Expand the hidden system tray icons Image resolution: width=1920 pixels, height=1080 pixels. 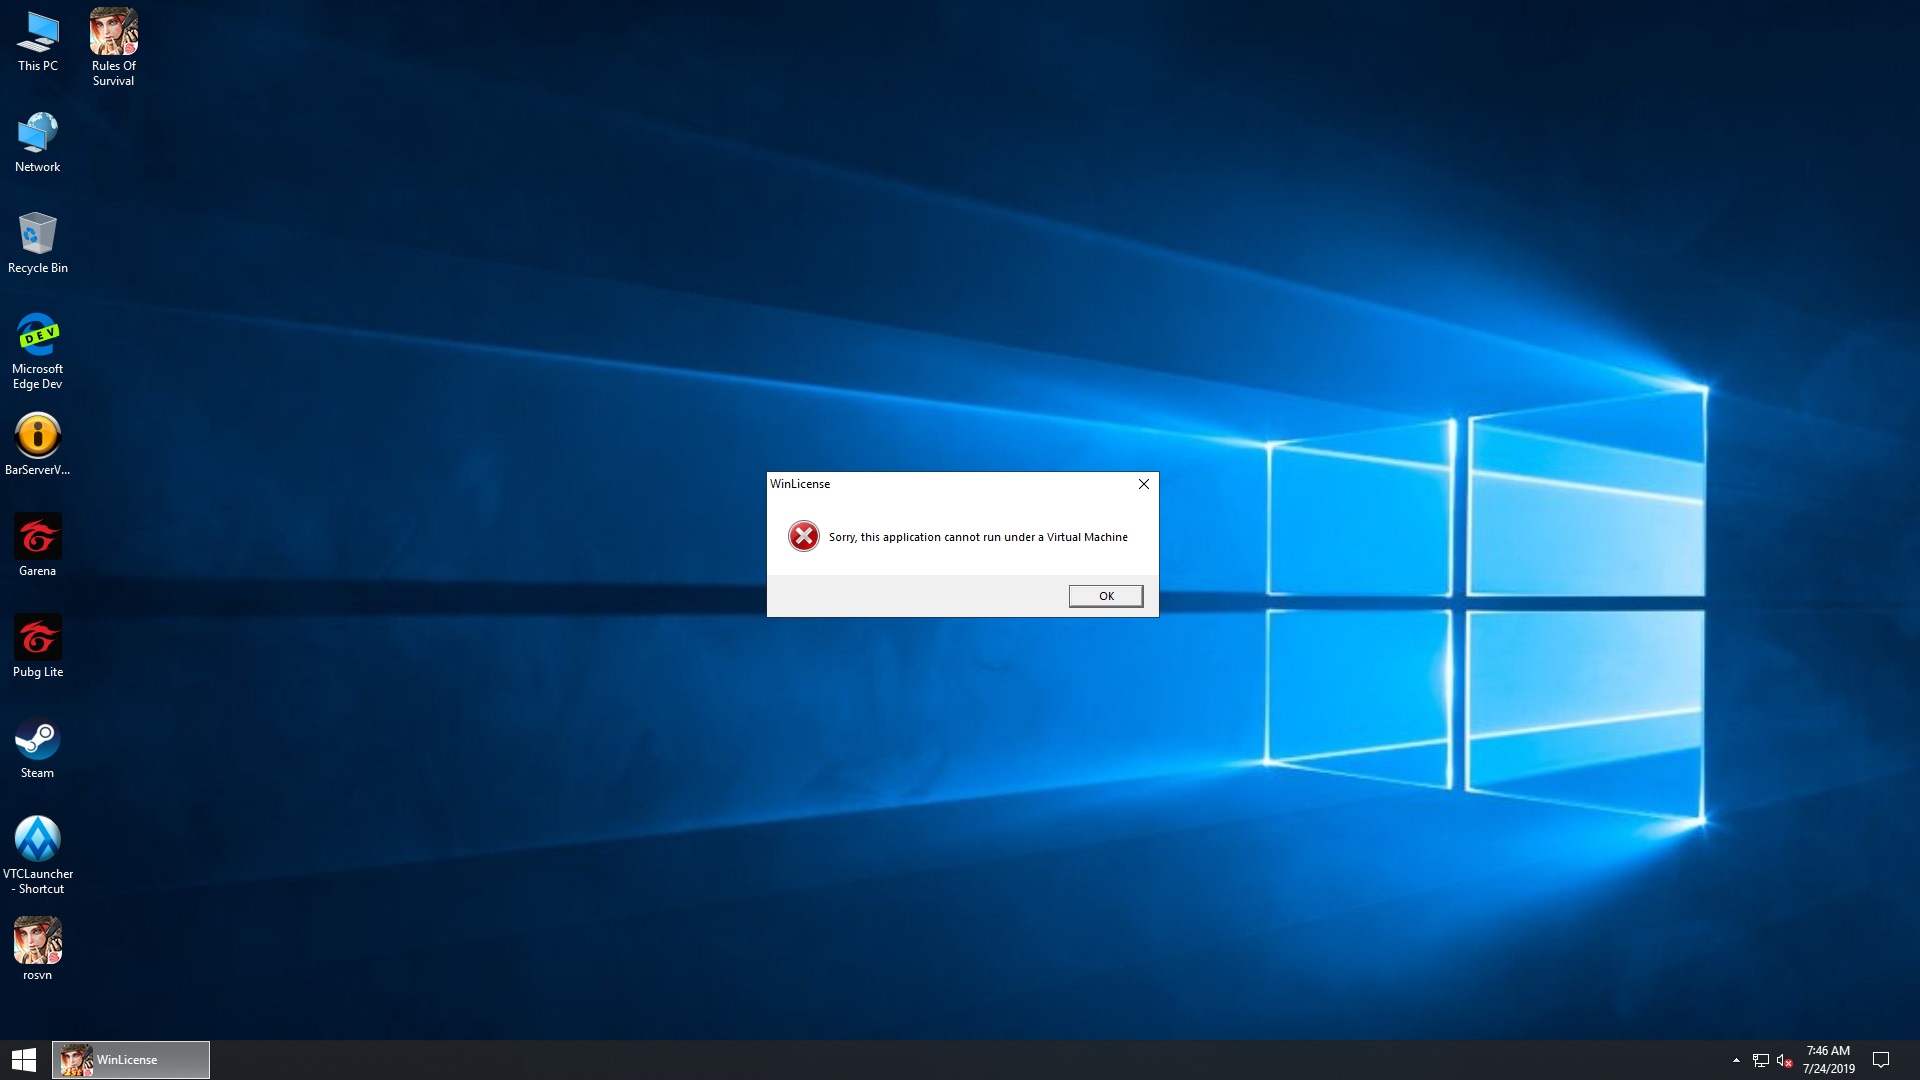point(1736,1060)
